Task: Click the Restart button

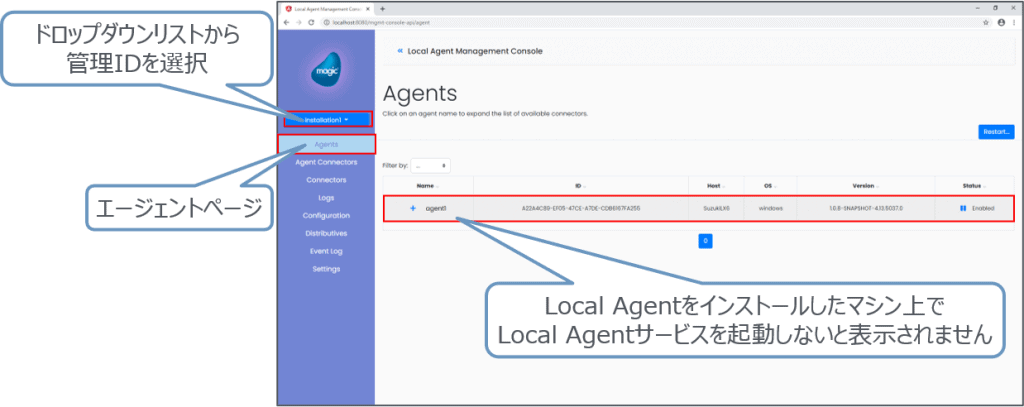Action: tap(995, 132)
